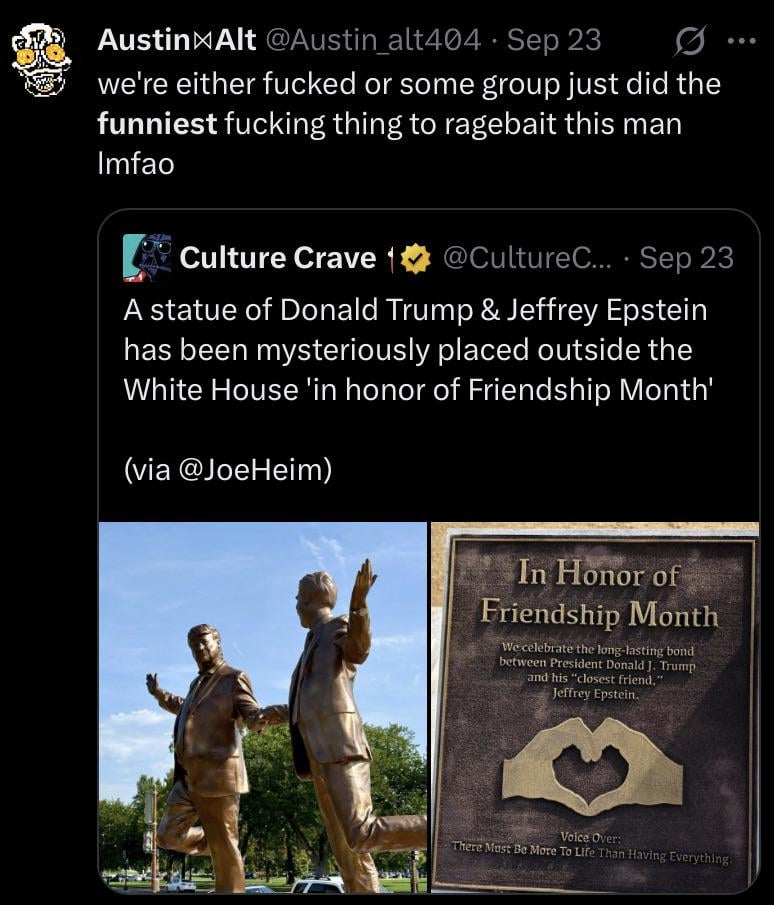Click the gold verified badge
The image size is (774, 905).
click(416, 258)
